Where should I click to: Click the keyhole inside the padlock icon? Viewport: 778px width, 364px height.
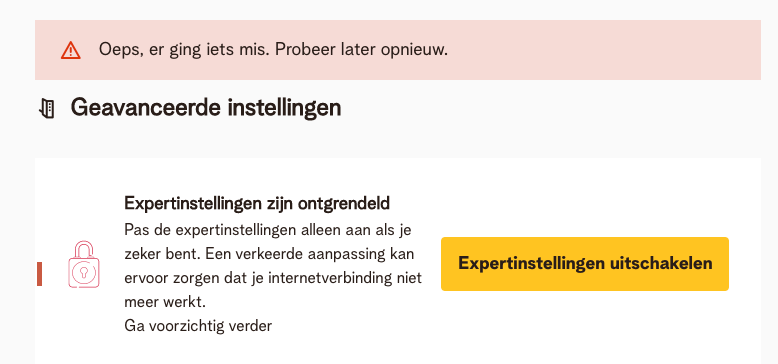83,272
